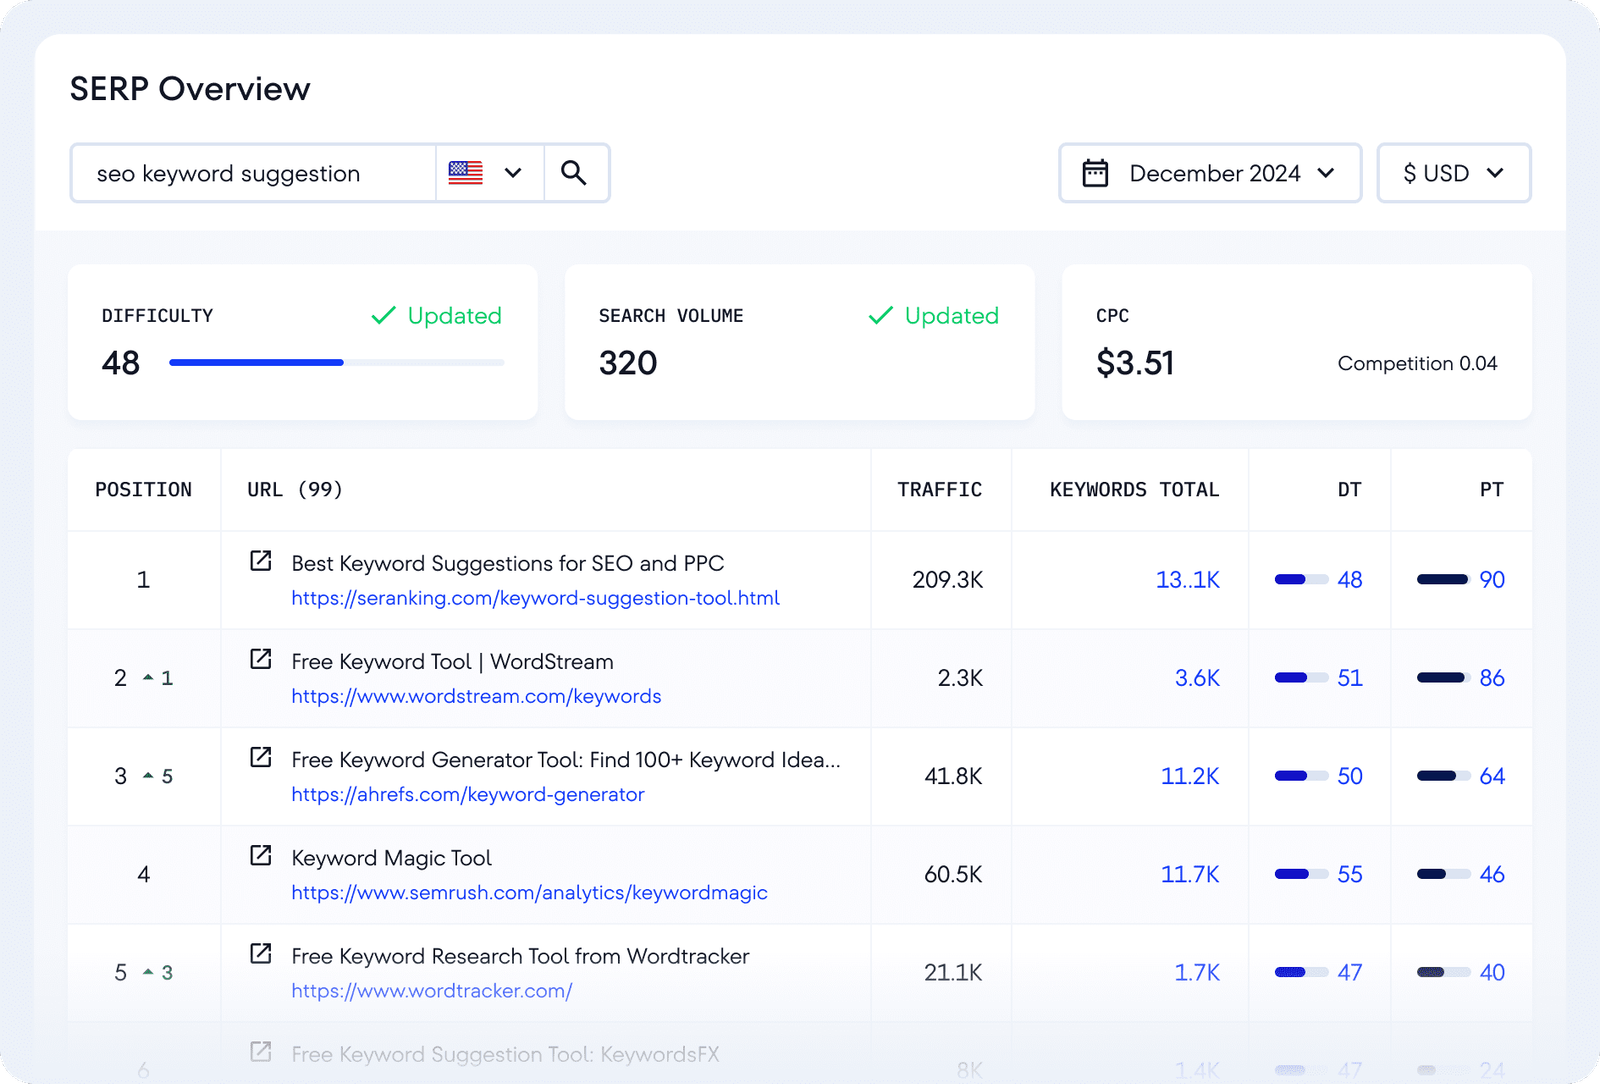
Task: Click the magnifying glass search icon
Action: (573, 173)
